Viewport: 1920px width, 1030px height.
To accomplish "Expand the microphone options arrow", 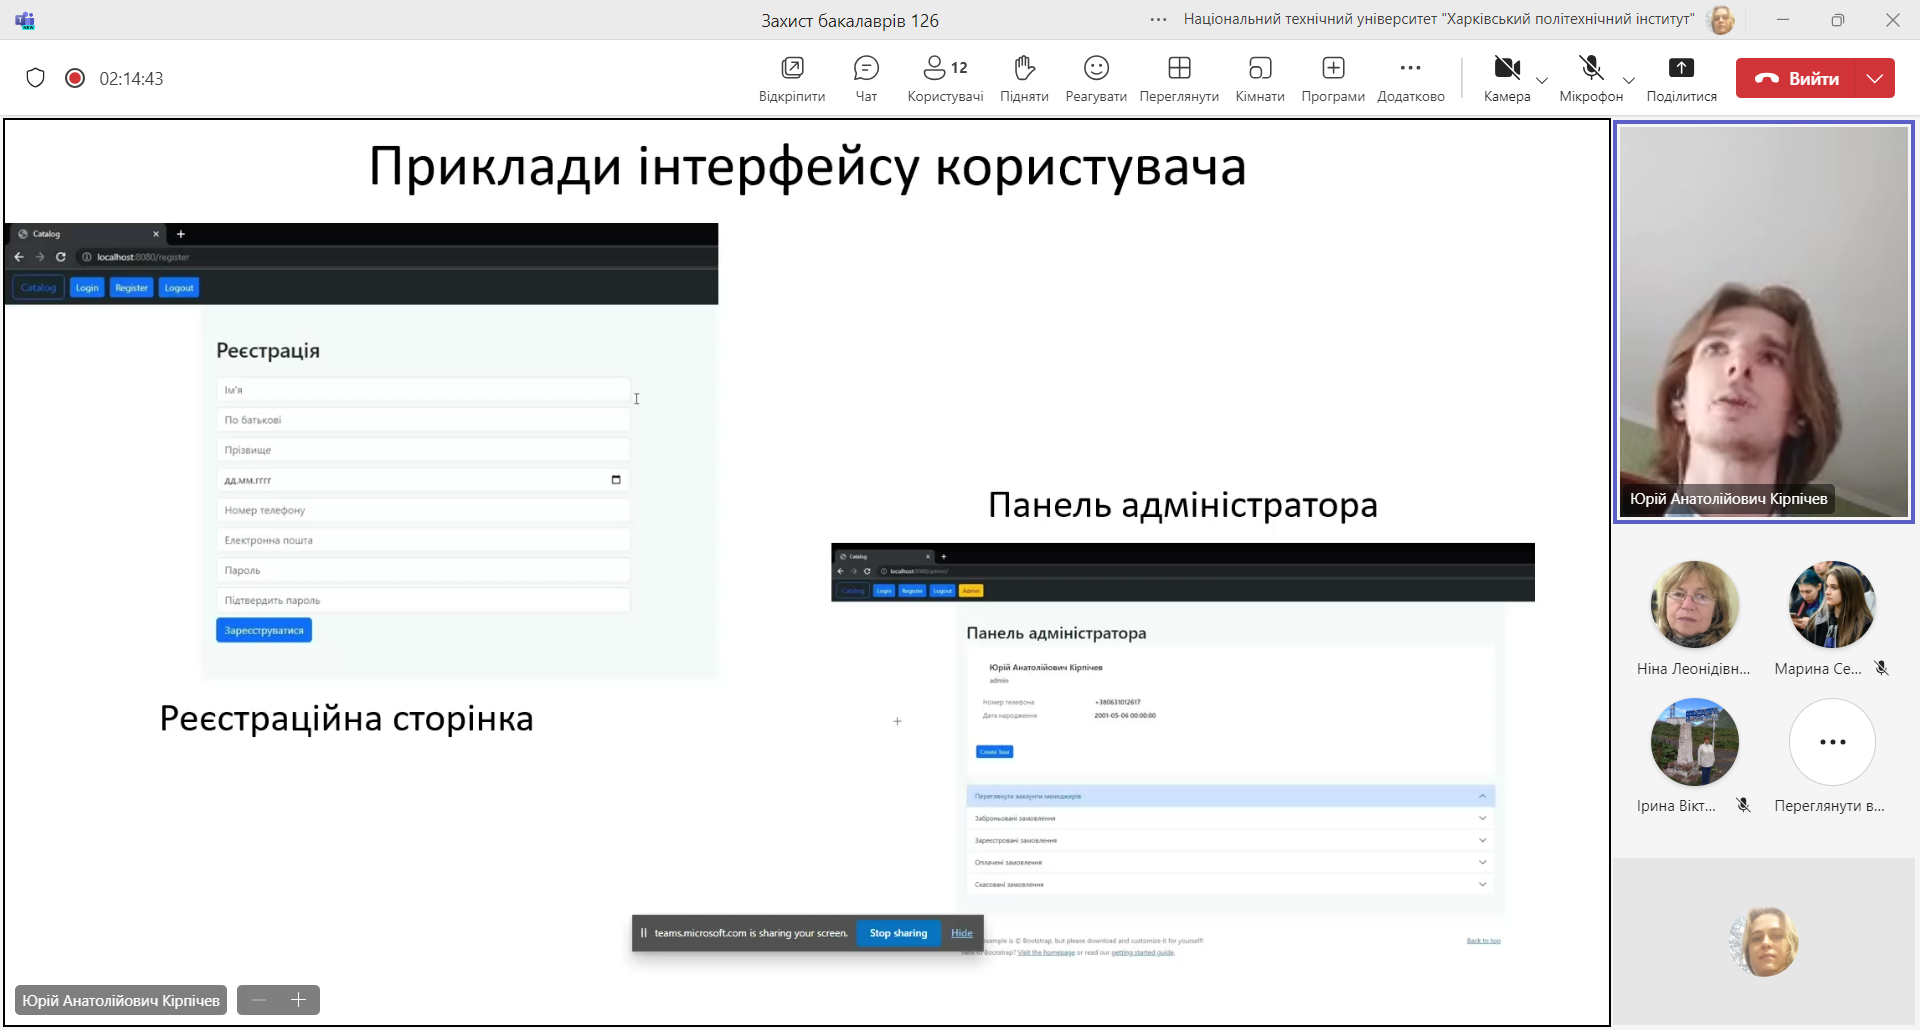I will click(x=1629, y=80).
